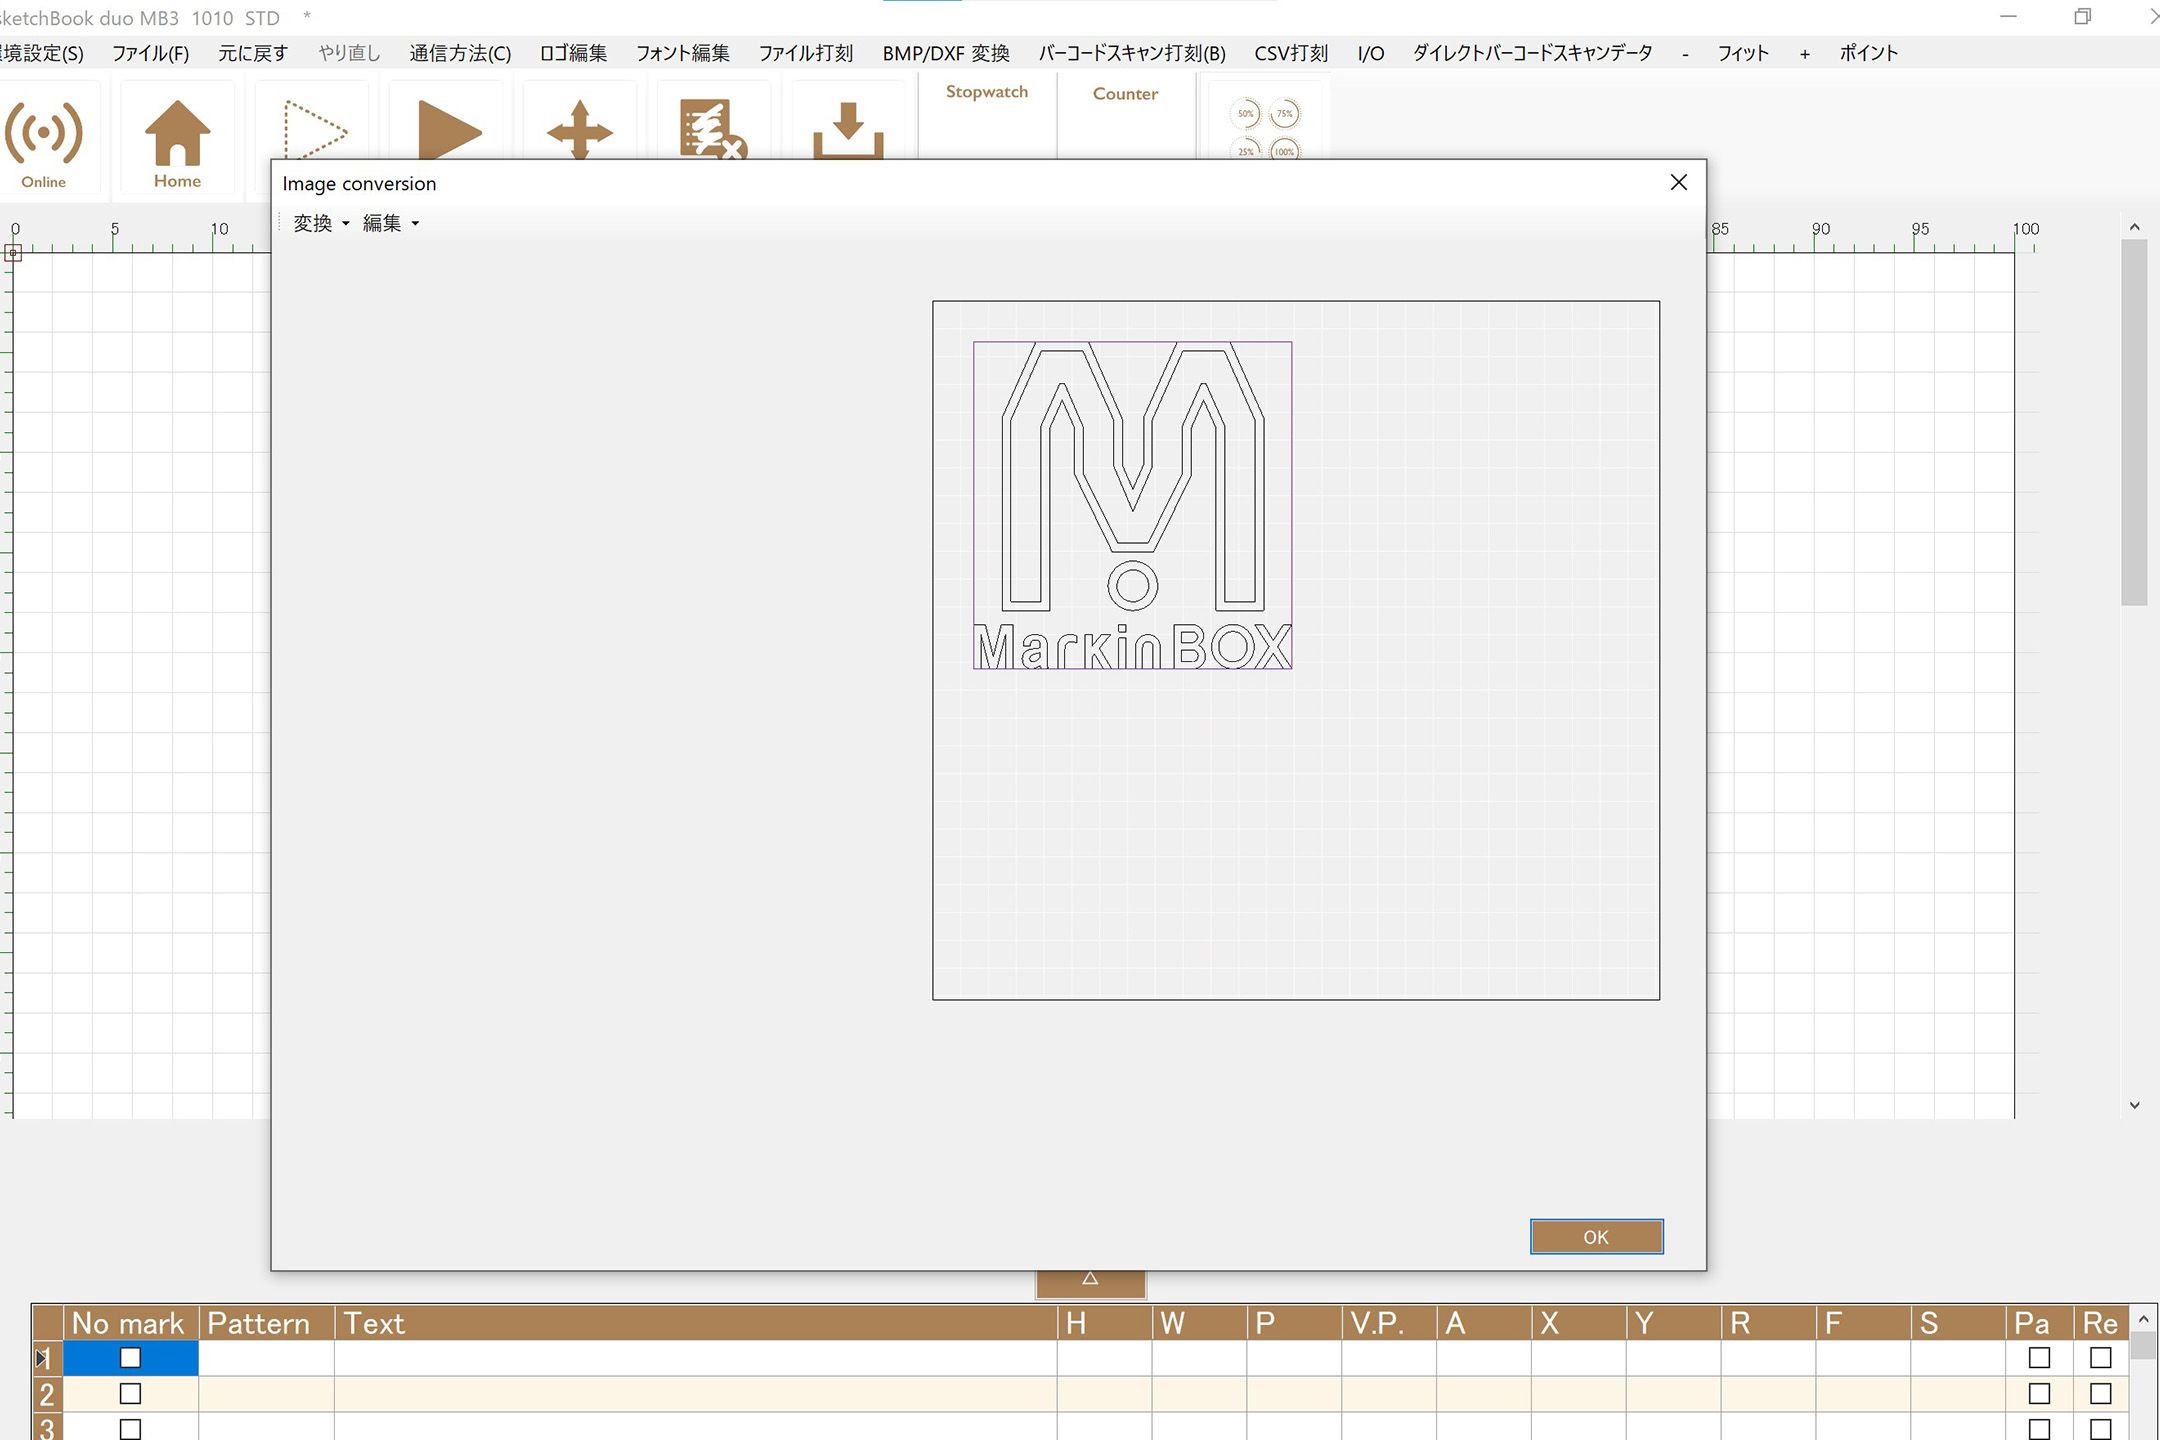This screenshot has width=2160, height=1440.
Task: Open the ロゴ編集 menu
Action: (x=573, y=53)
